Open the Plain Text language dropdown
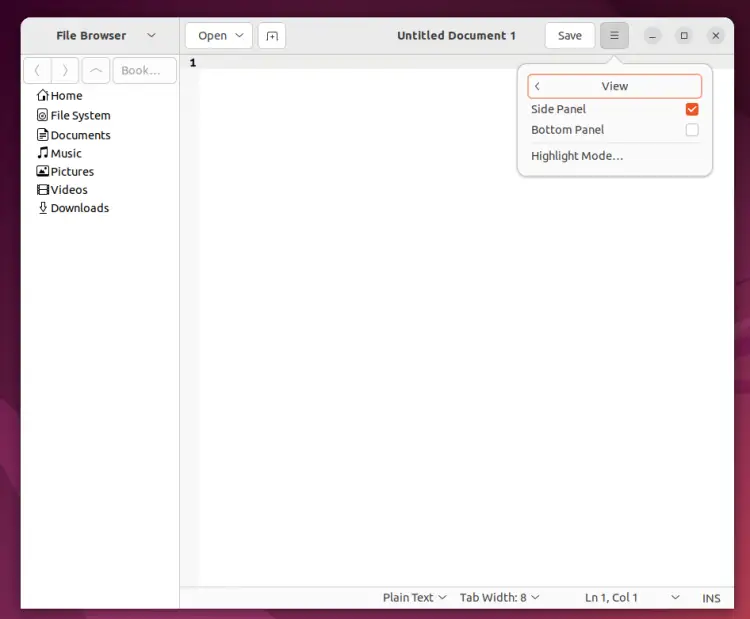This screenshot has height=619, width=750. tap(414, 597)
